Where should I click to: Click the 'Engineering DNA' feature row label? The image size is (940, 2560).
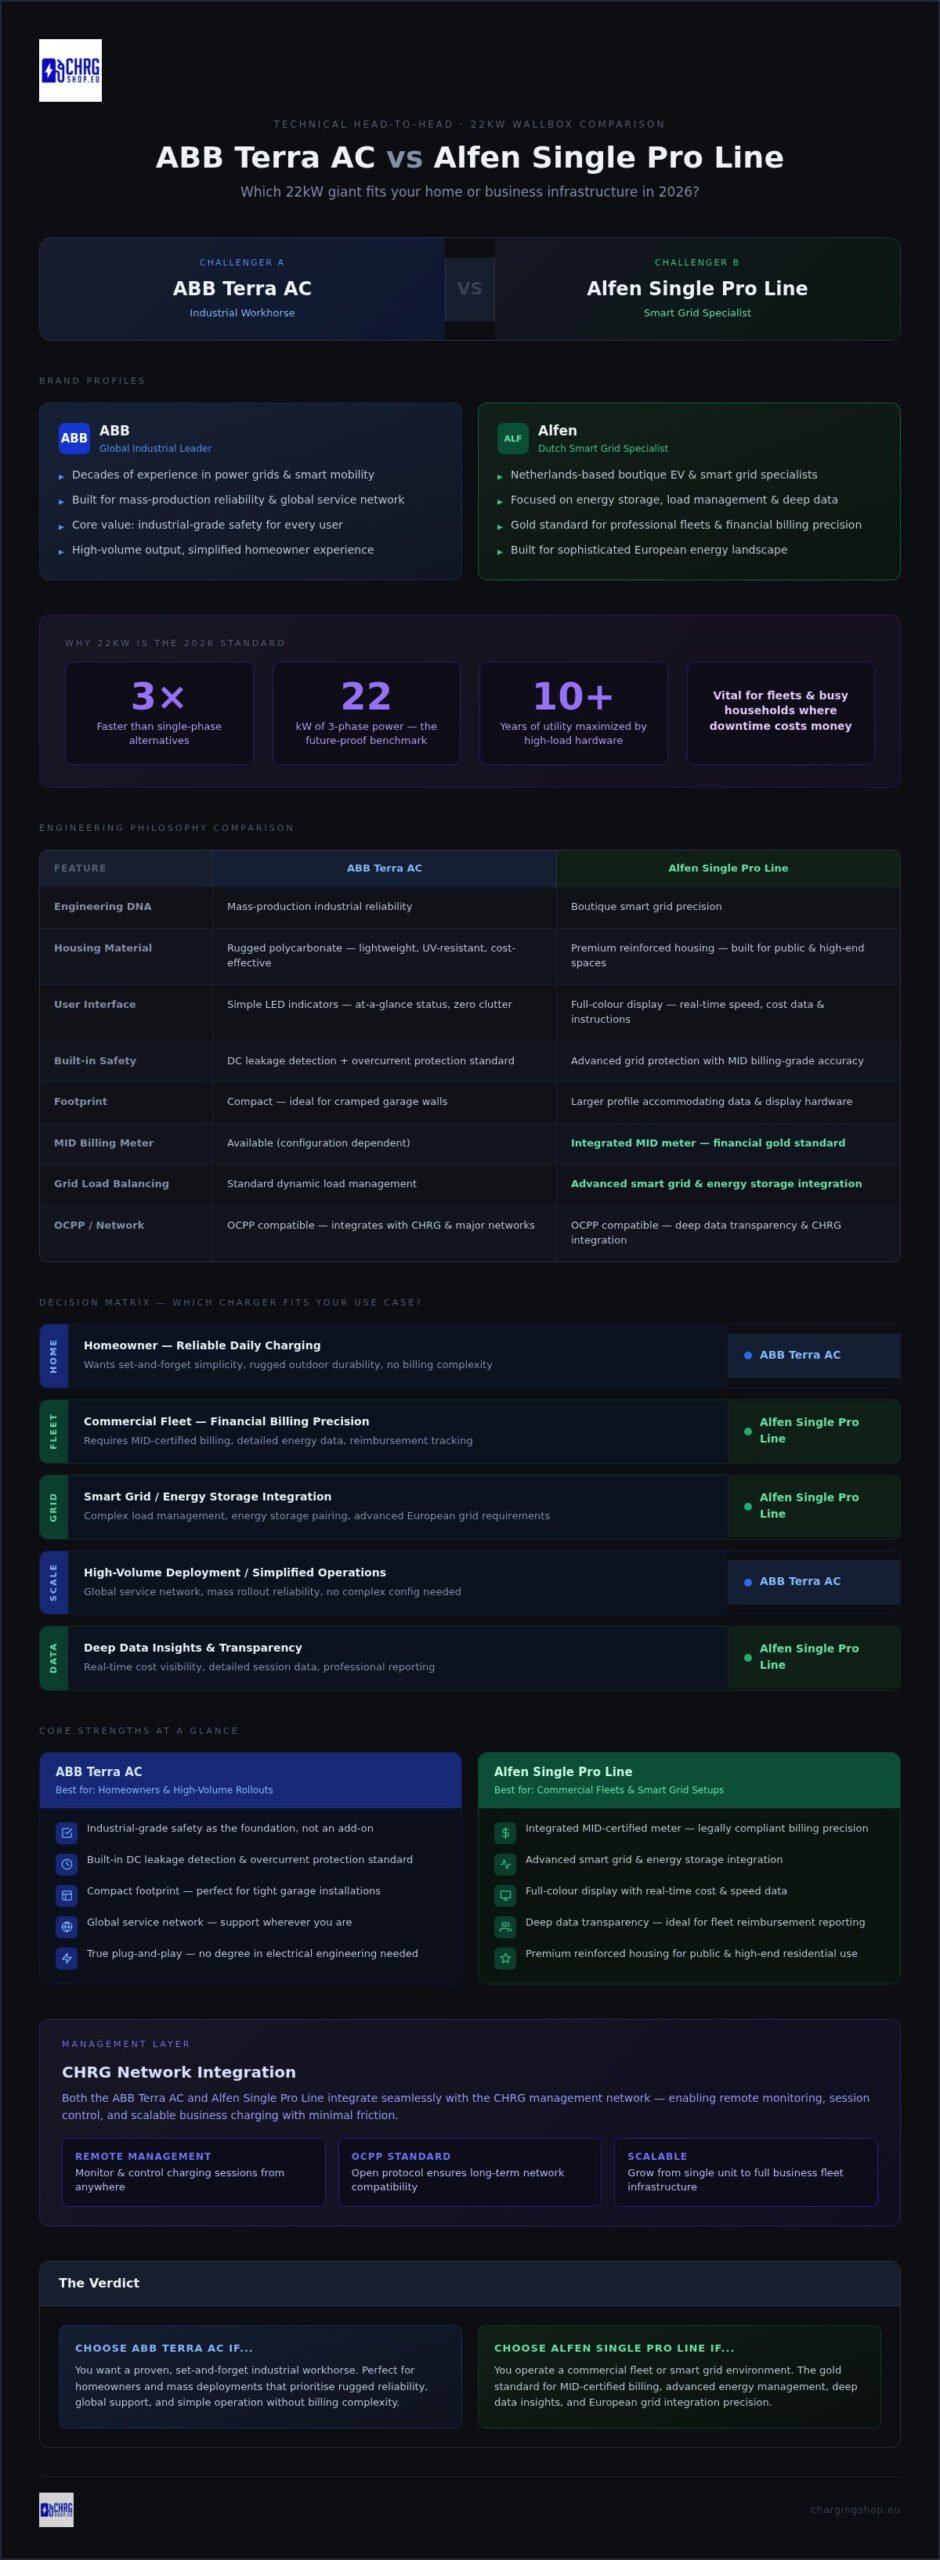click(103, 907)
